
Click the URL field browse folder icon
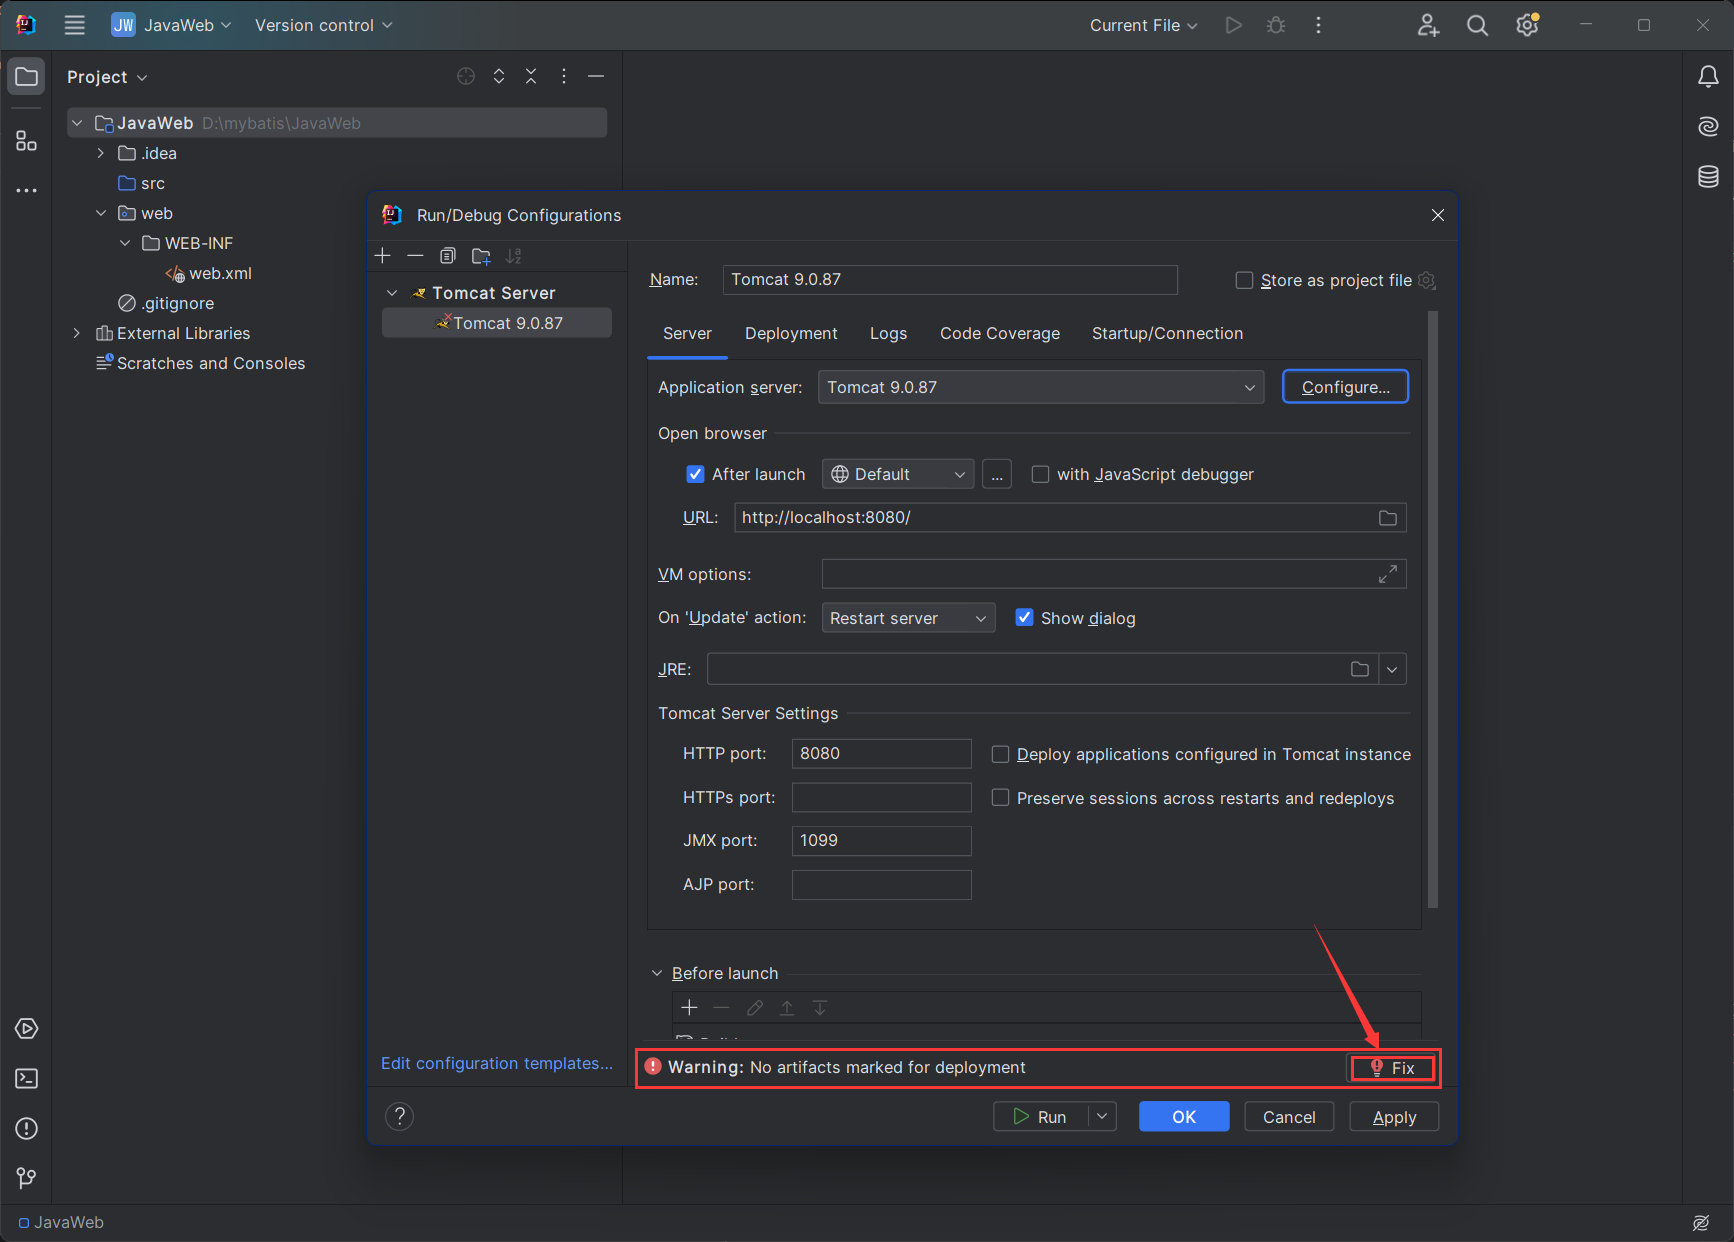(x=1387, y=518)
